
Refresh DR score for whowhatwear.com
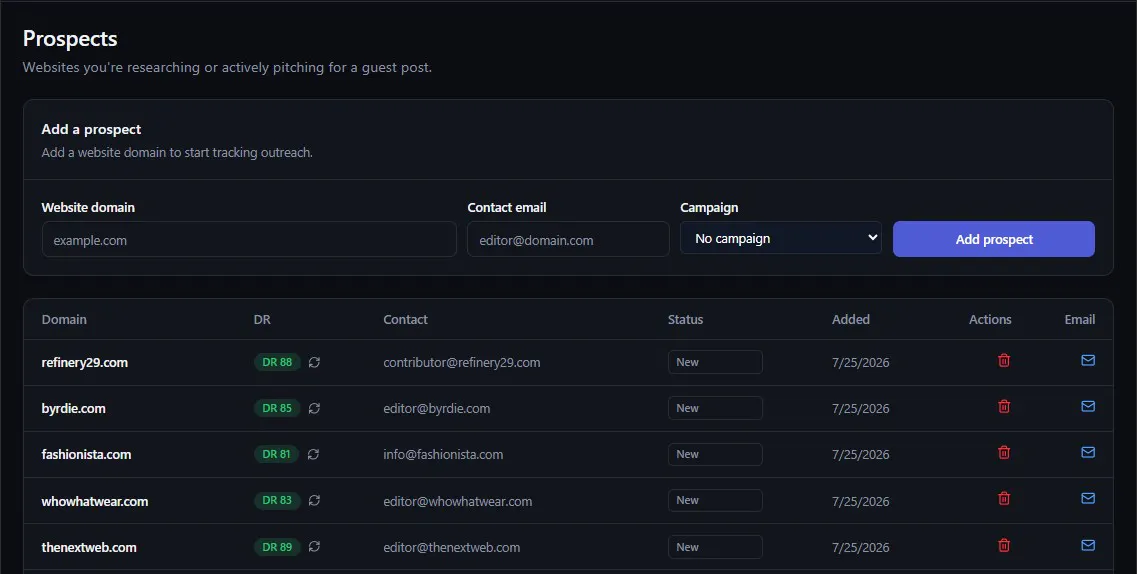pos(314,501)
